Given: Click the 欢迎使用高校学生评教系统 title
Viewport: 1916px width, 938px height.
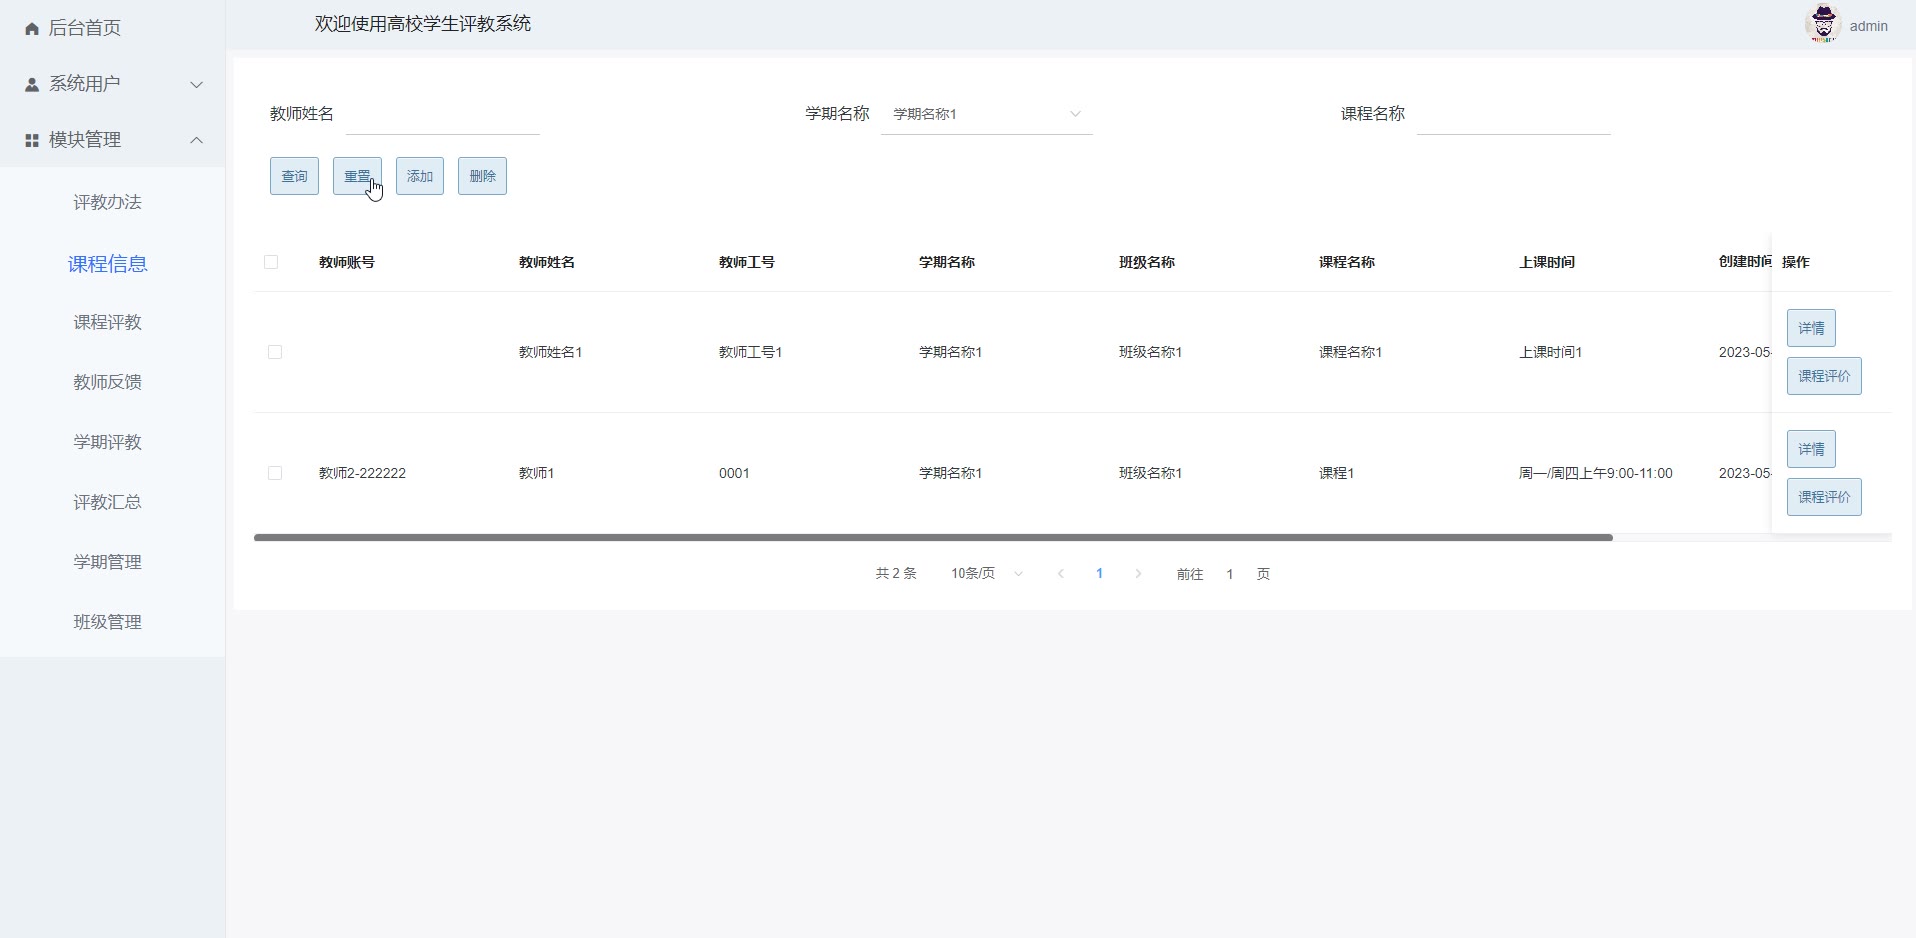Looking at the screenshot, I should 423,24.
